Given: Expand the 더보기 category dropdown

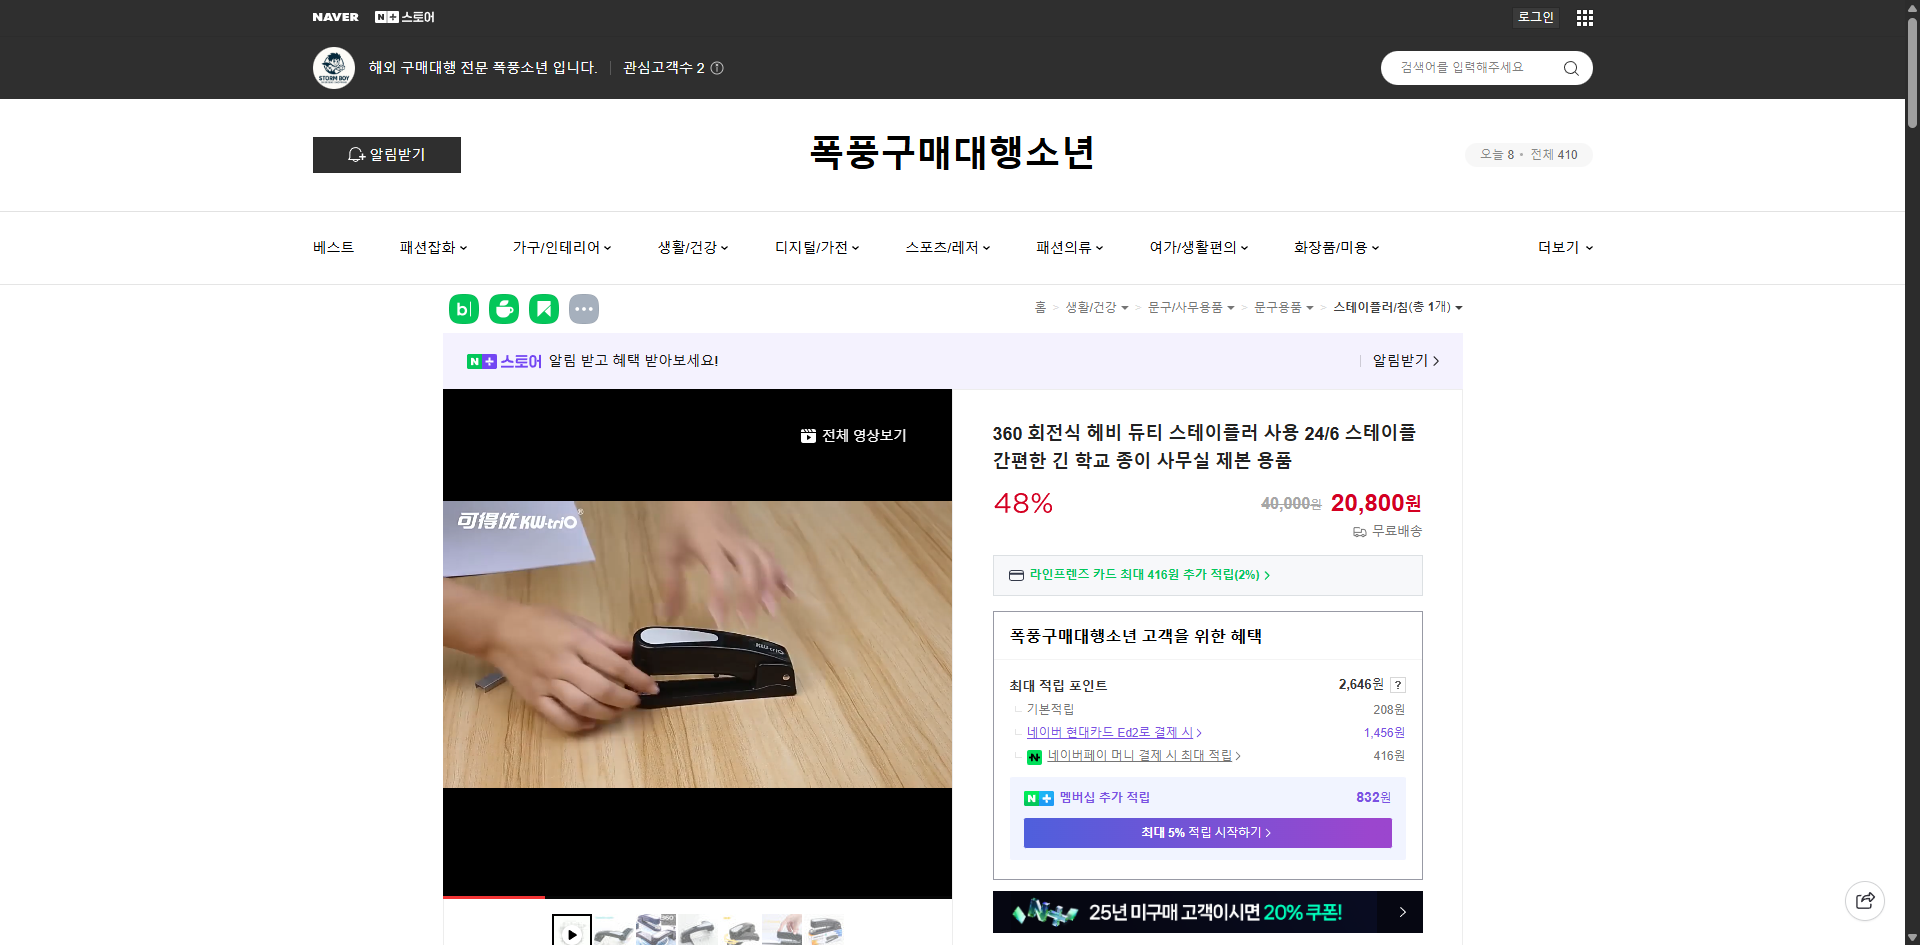Looking at the screenshot, I should point(1564,247).
